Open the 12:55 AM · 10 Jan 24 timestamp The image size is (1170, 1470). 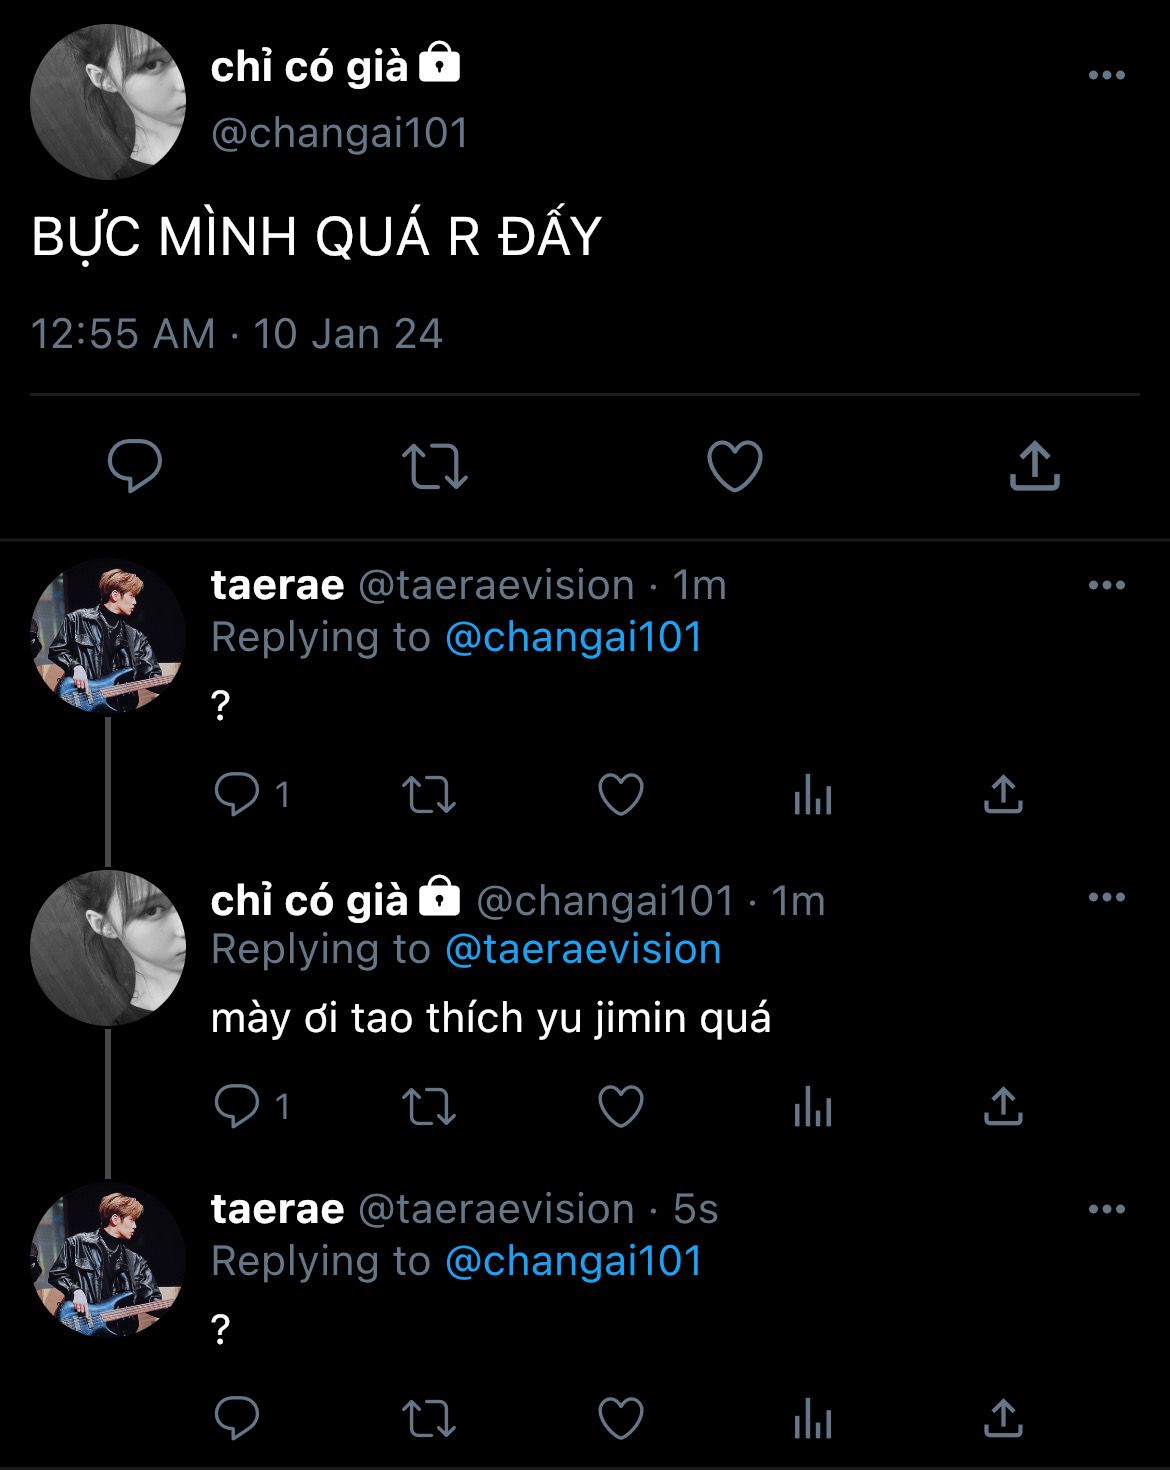coord(236,334)
